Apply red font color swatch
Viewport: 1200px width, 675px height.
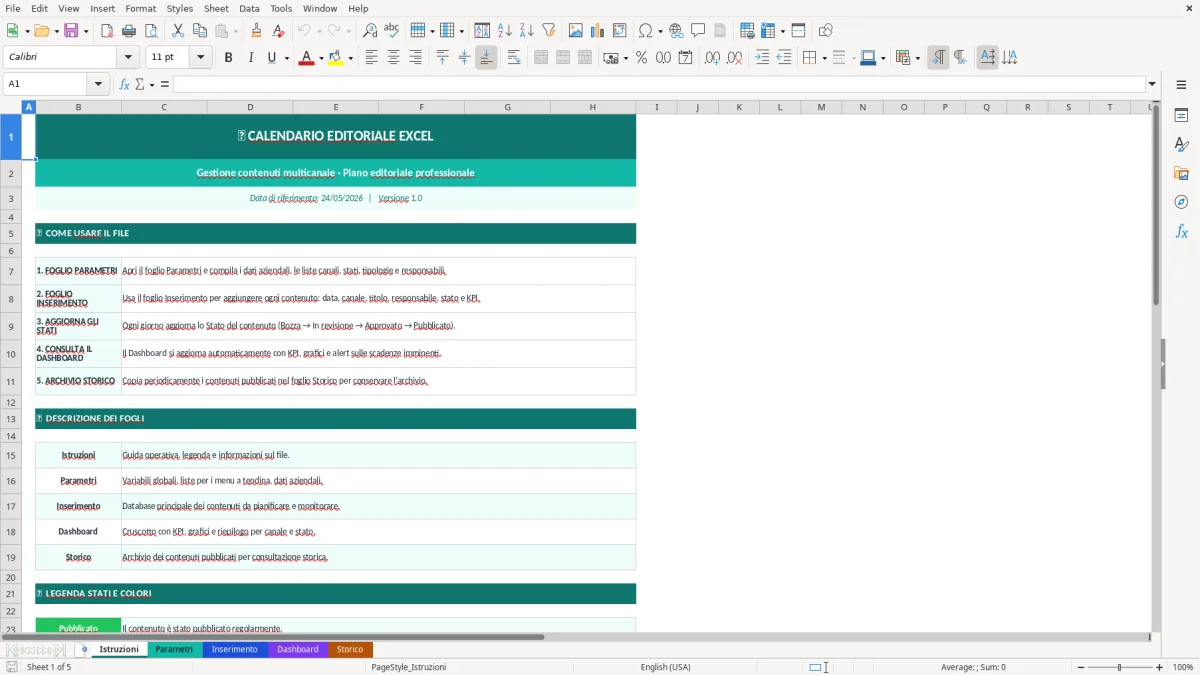point(306,58)
